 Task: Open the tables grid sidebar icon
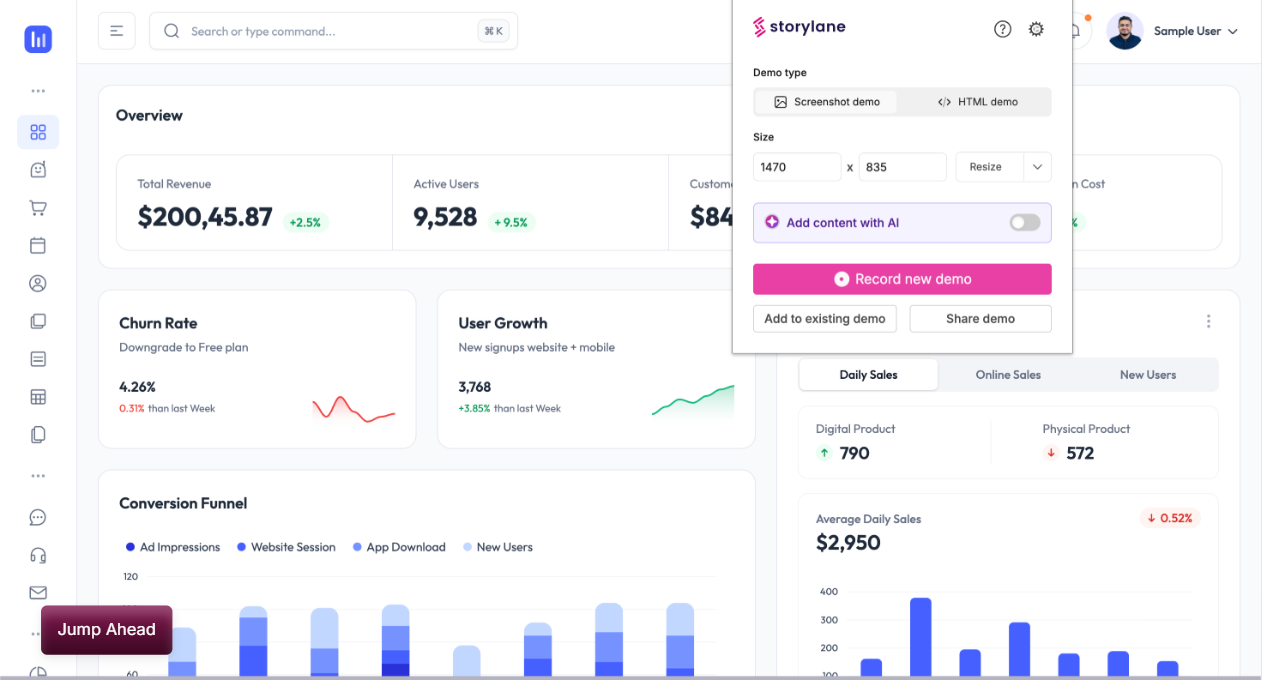click(x=38, y=397)
